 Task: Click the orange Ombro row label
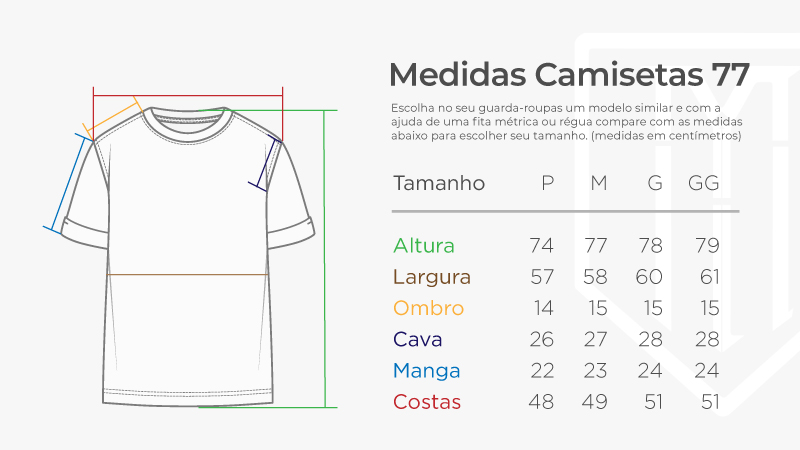[429, 308]
